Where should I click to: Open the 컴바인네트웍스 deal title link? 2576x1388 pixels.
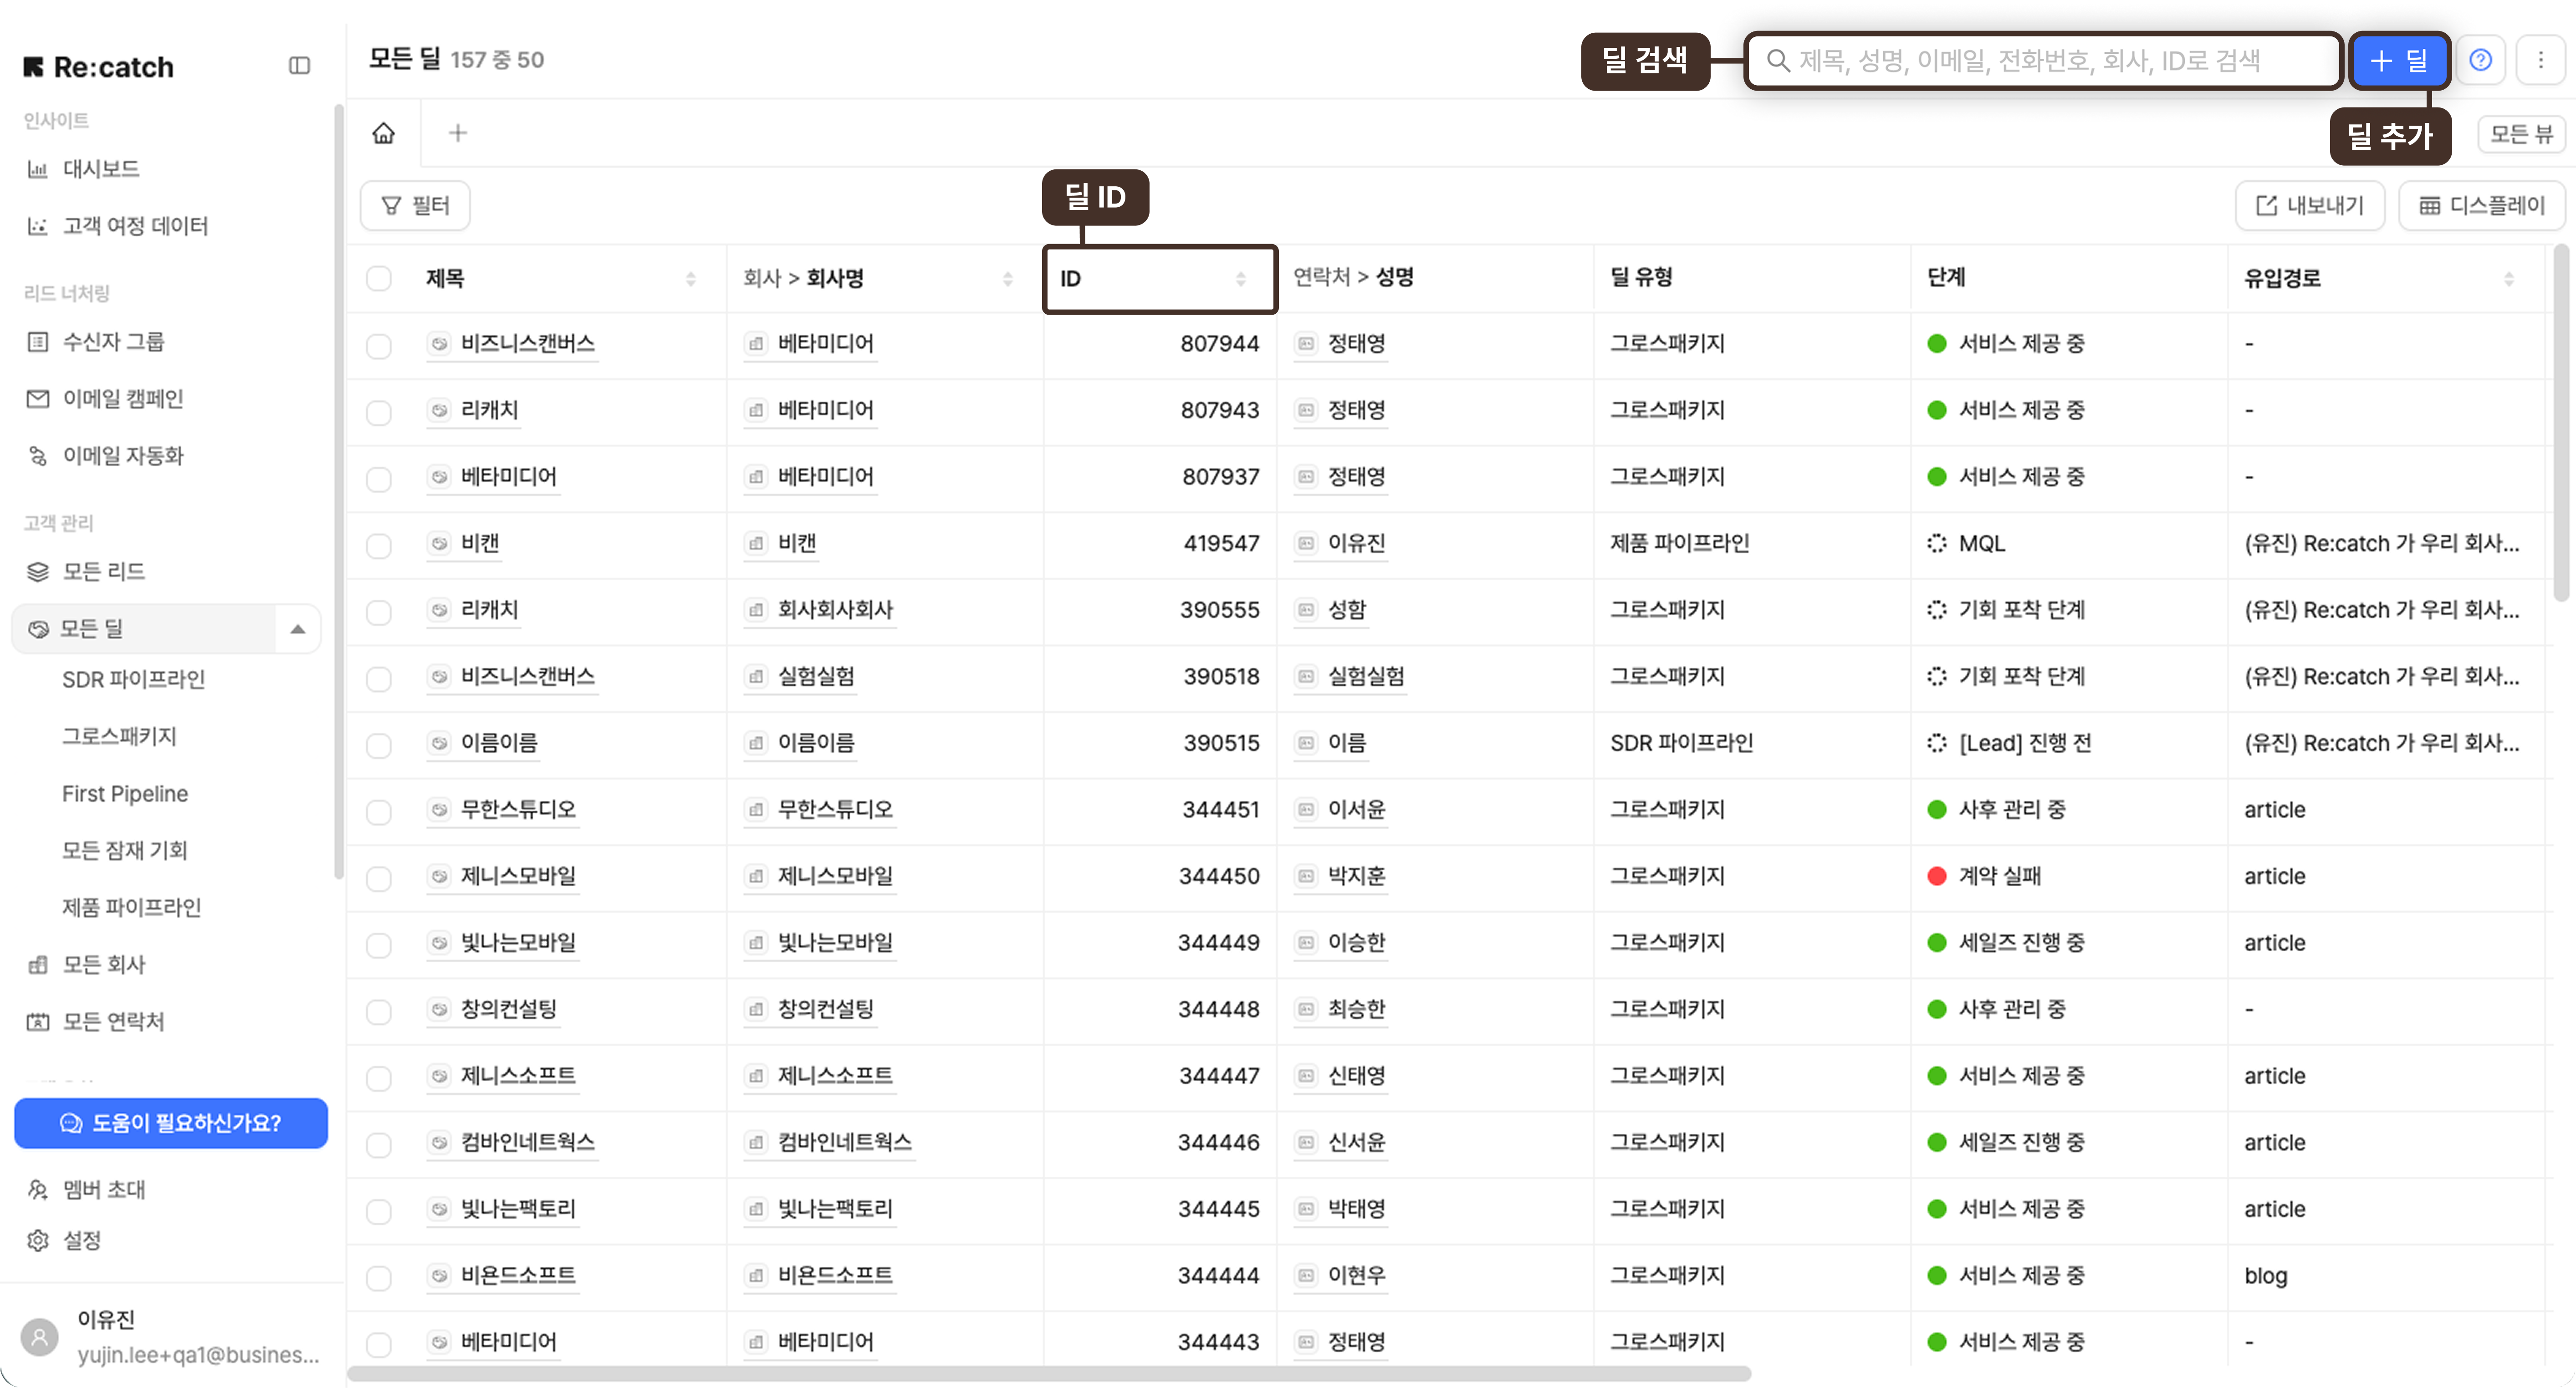[527, 1142]
